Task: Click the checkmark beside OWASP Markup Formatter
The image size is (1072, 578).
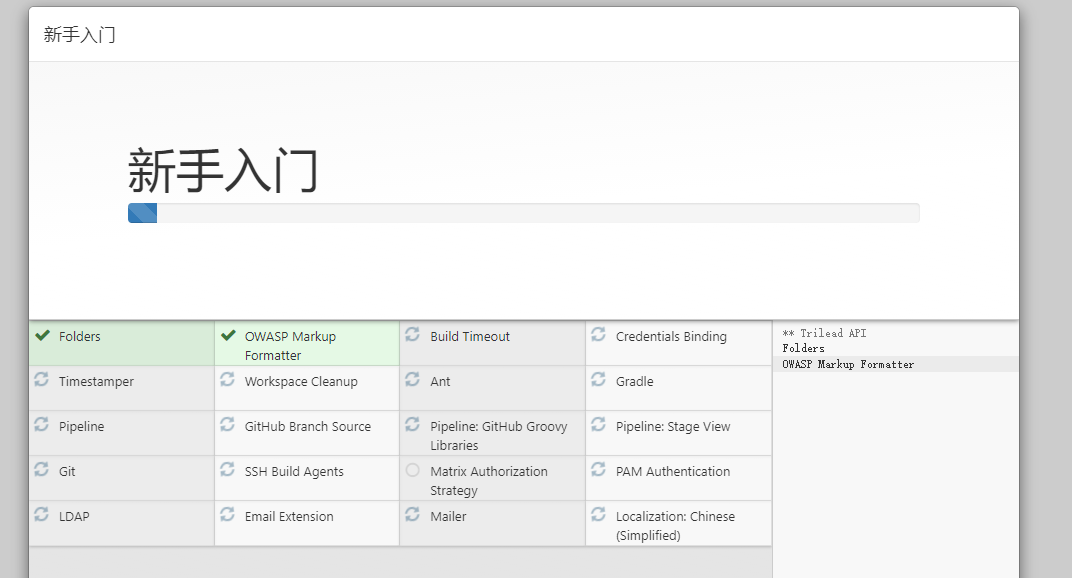Action: (x=228, y=335)
